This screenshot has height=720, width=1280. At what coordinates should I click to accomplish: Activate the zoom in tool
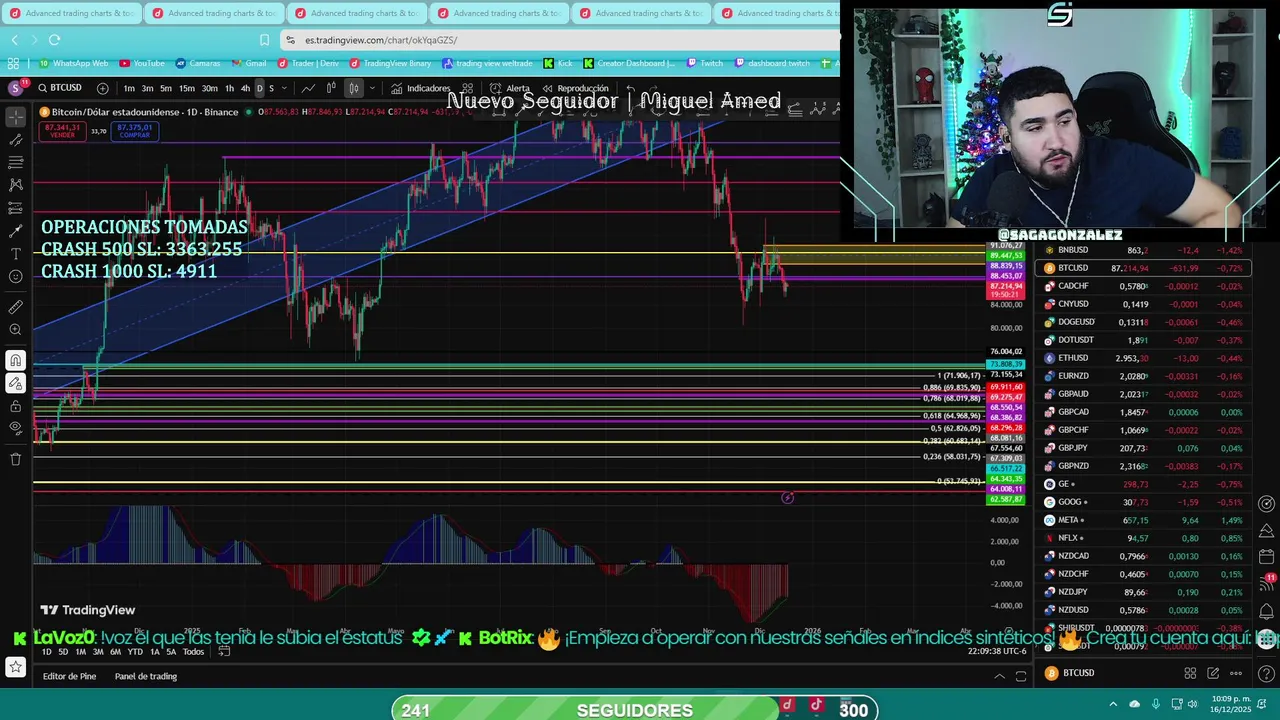tap(15, 330)
